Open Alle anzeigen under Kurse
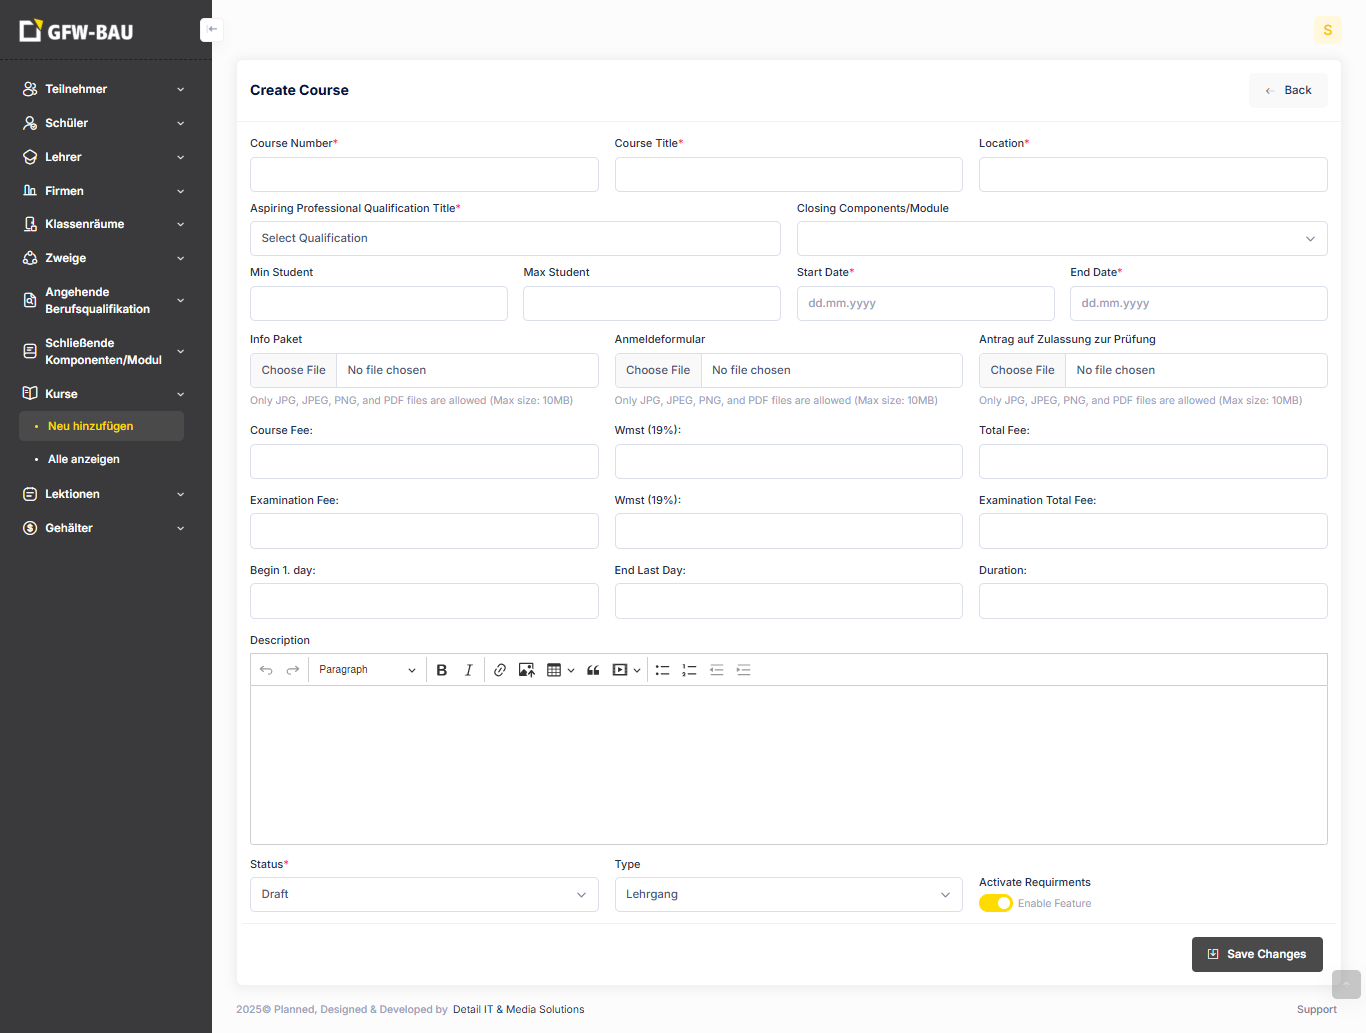 pyautogui.click(x=84, y=459)
